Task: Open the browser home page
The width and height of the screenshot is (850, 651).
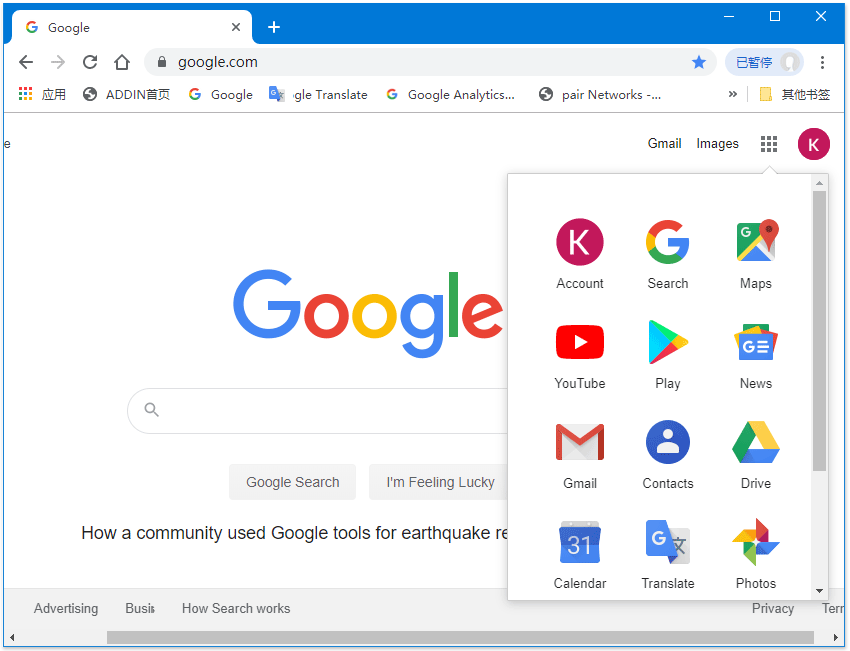Action: [x=122, y=62]
